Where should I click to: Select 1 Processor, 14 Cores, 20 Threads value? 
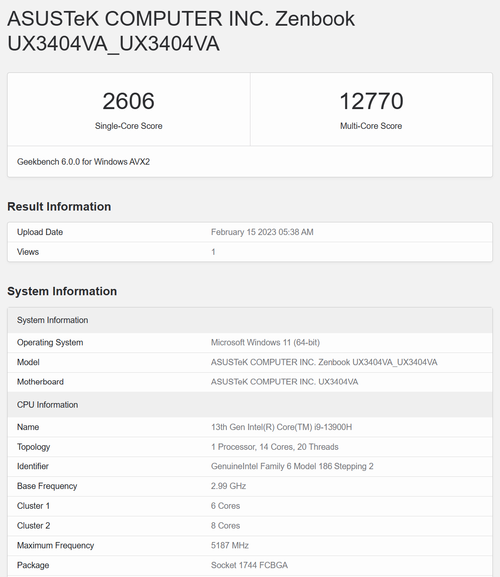[x=274, y=447]
